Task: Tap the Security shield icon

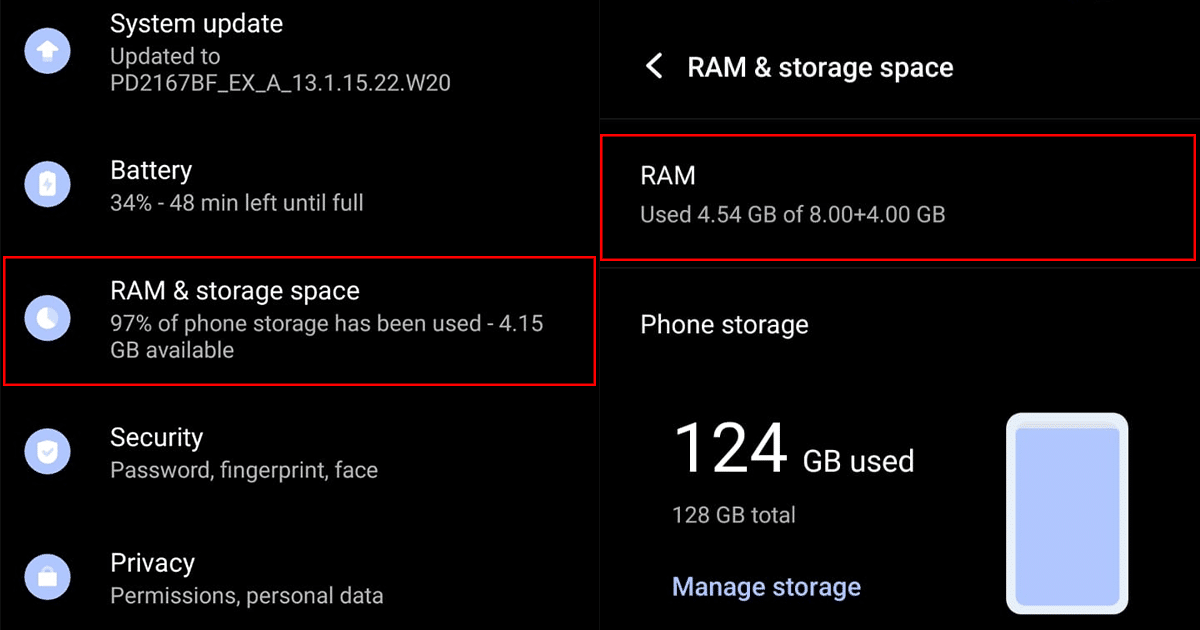Action: coord(48,453)
